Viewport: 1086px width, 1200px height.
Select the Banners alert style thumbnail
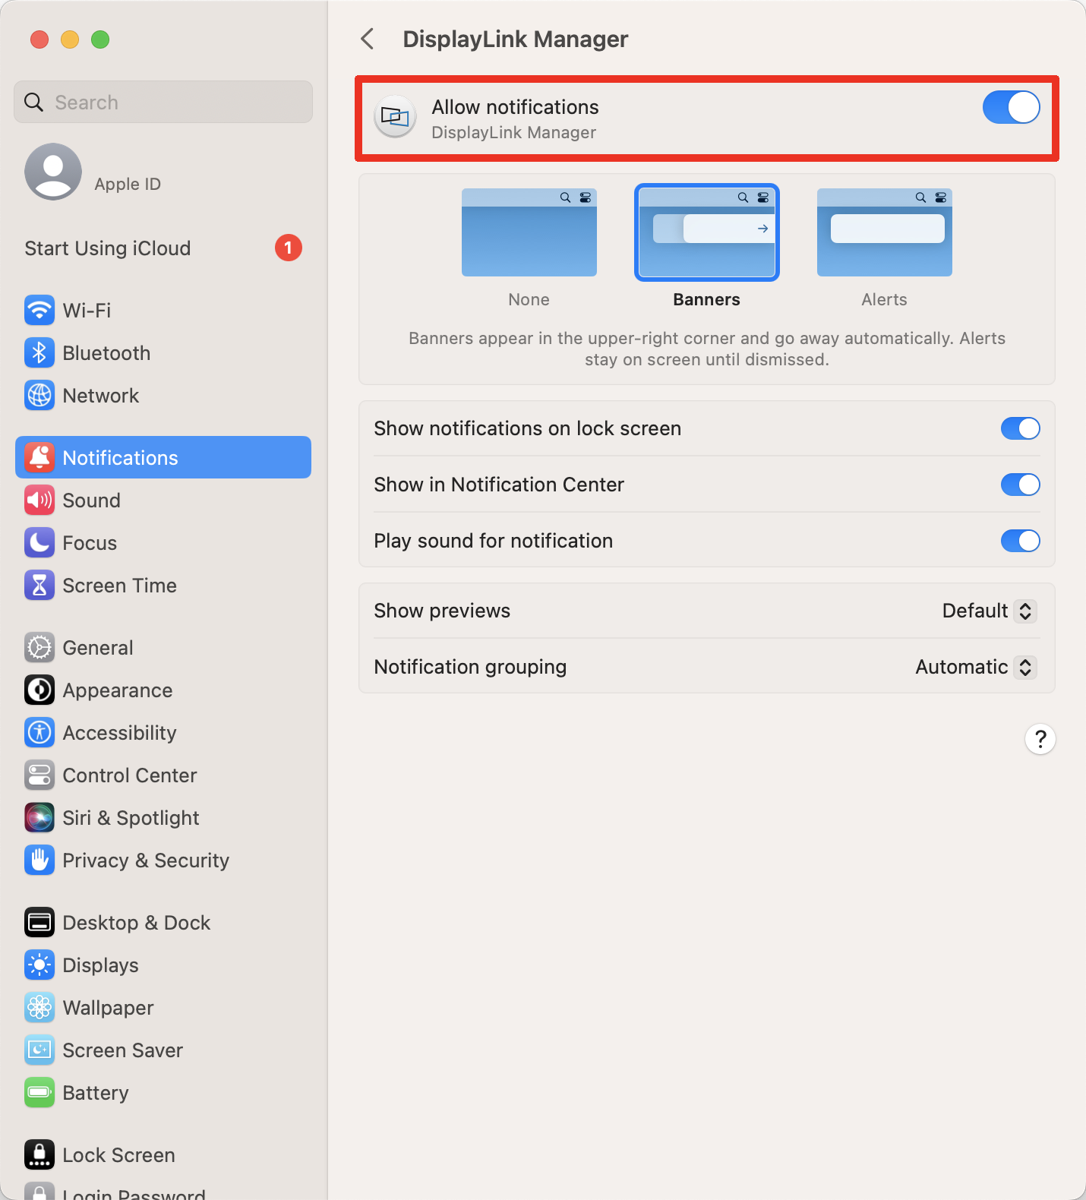707,233
